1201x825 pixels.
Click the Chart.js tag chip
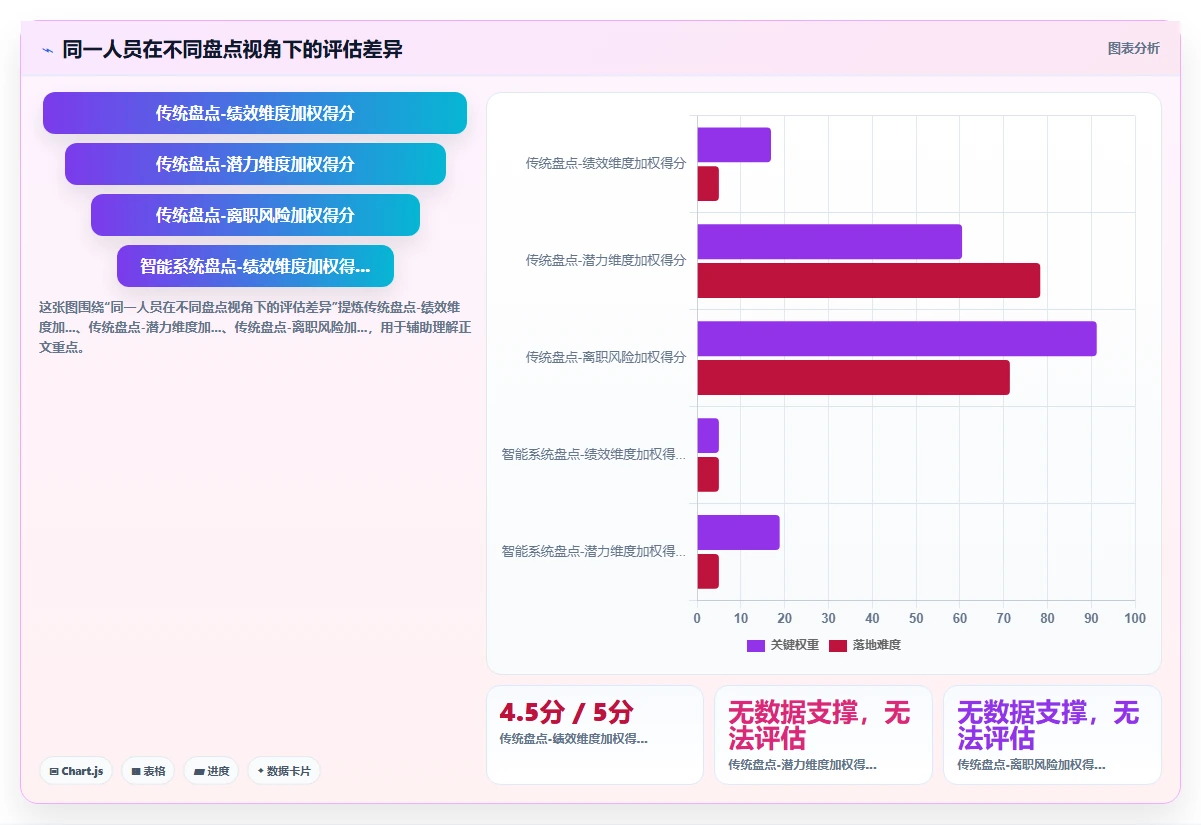pos(76,771)
